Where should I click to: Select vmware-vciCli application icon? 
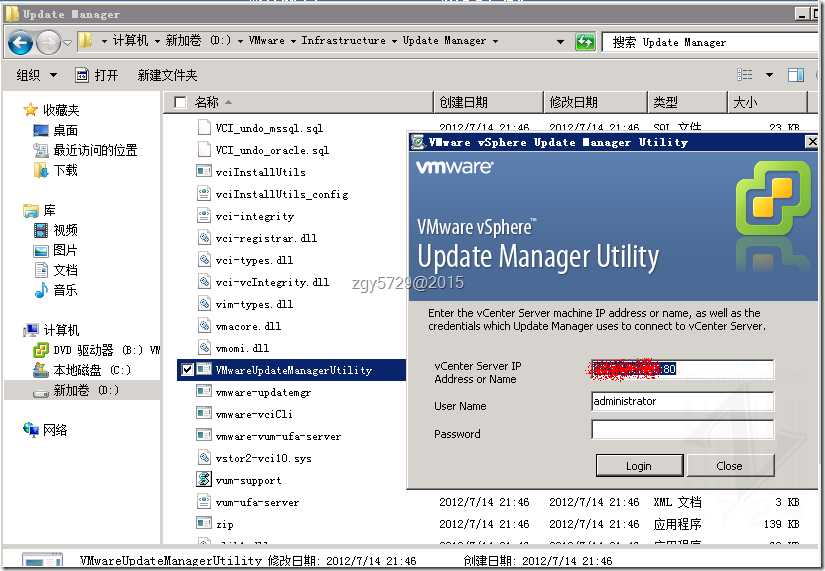[204, 414]
